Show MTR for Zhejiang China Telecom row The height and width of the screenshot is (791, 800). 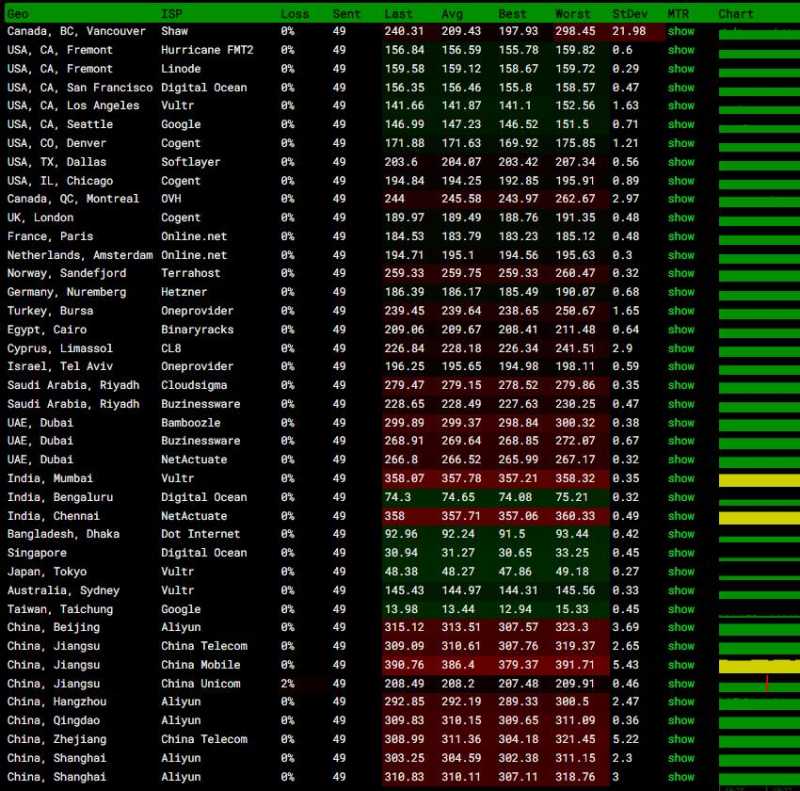point(681,739)
